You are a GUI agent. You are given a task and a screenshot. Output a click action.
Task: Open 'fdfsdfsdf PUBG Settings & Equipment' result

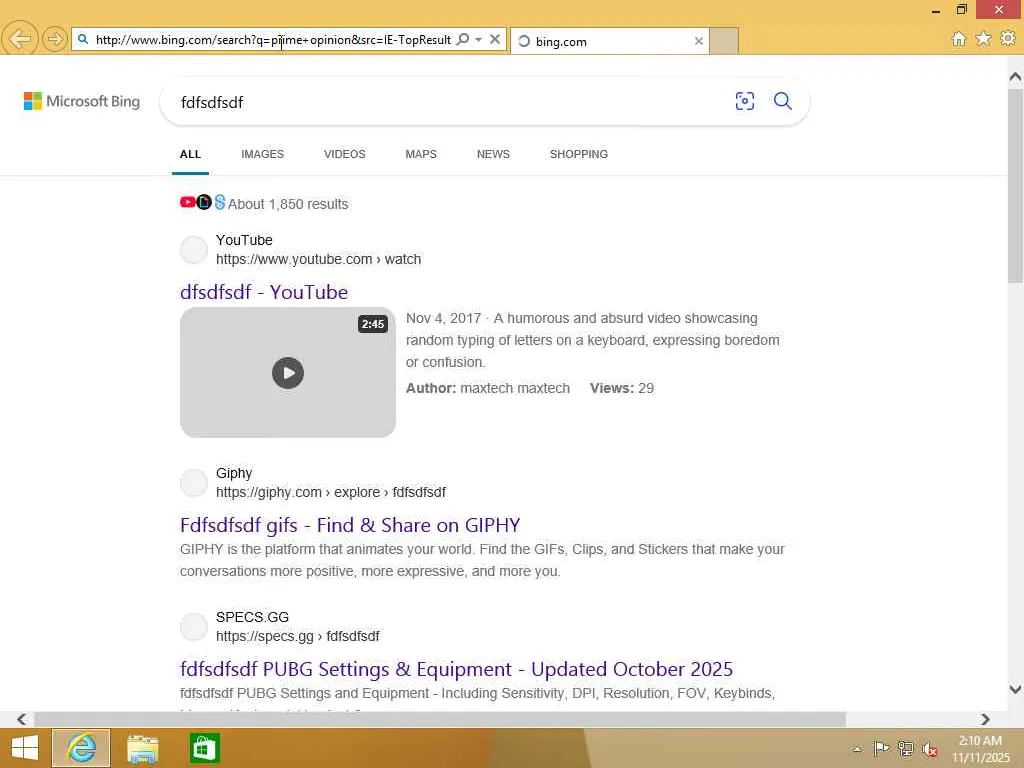[456, 669]
